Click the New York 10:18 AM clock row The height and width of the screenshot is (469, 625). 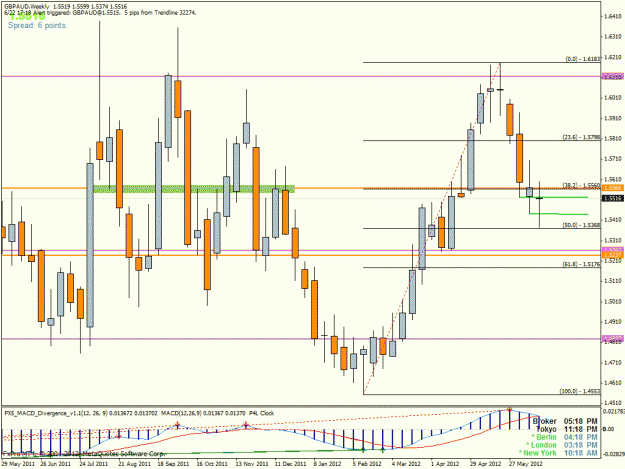558,453
